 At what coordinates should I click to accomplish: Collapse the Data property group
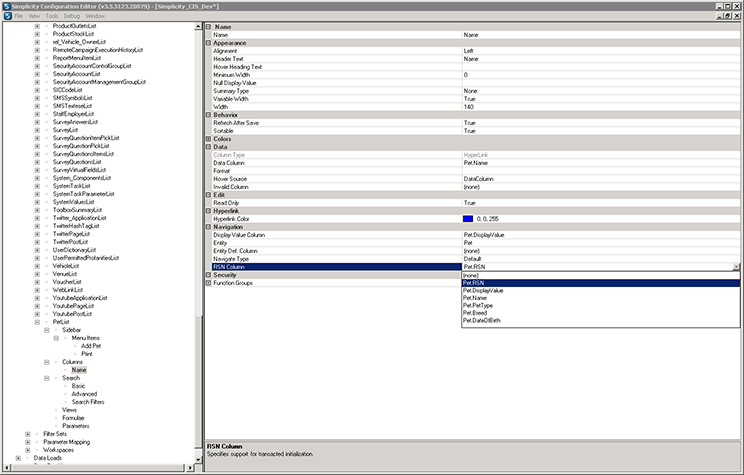click(x=208, y=147)
